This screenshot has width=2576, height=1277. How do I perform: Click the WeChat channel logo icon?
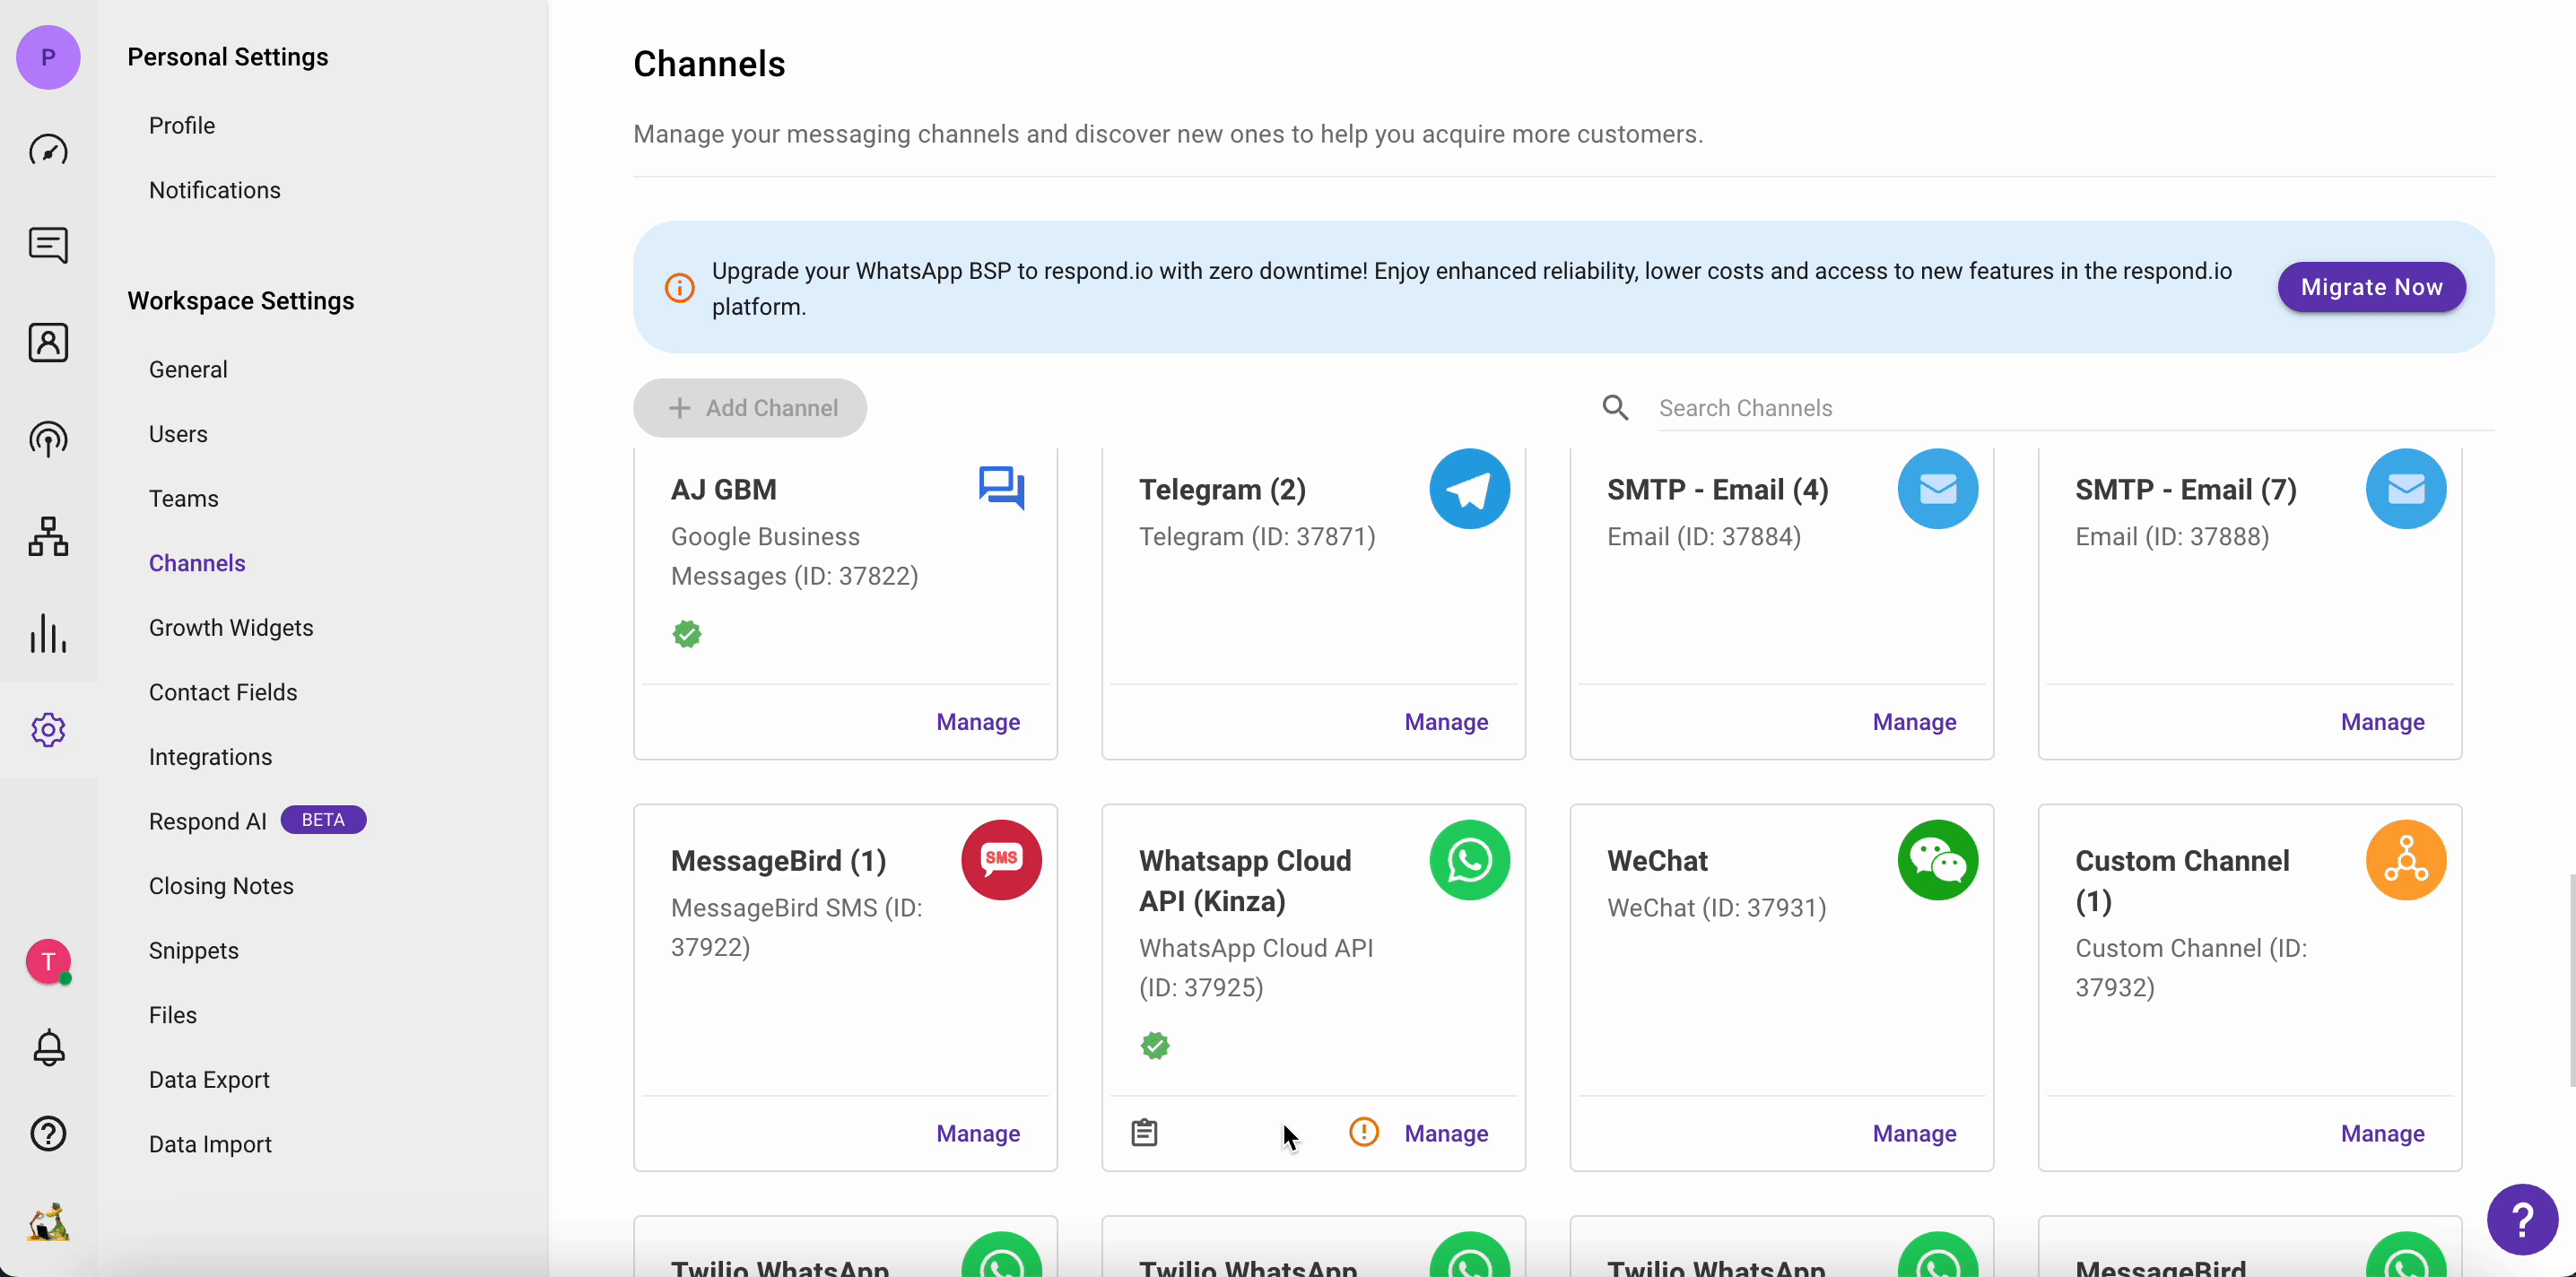[x=1937, y=860]
